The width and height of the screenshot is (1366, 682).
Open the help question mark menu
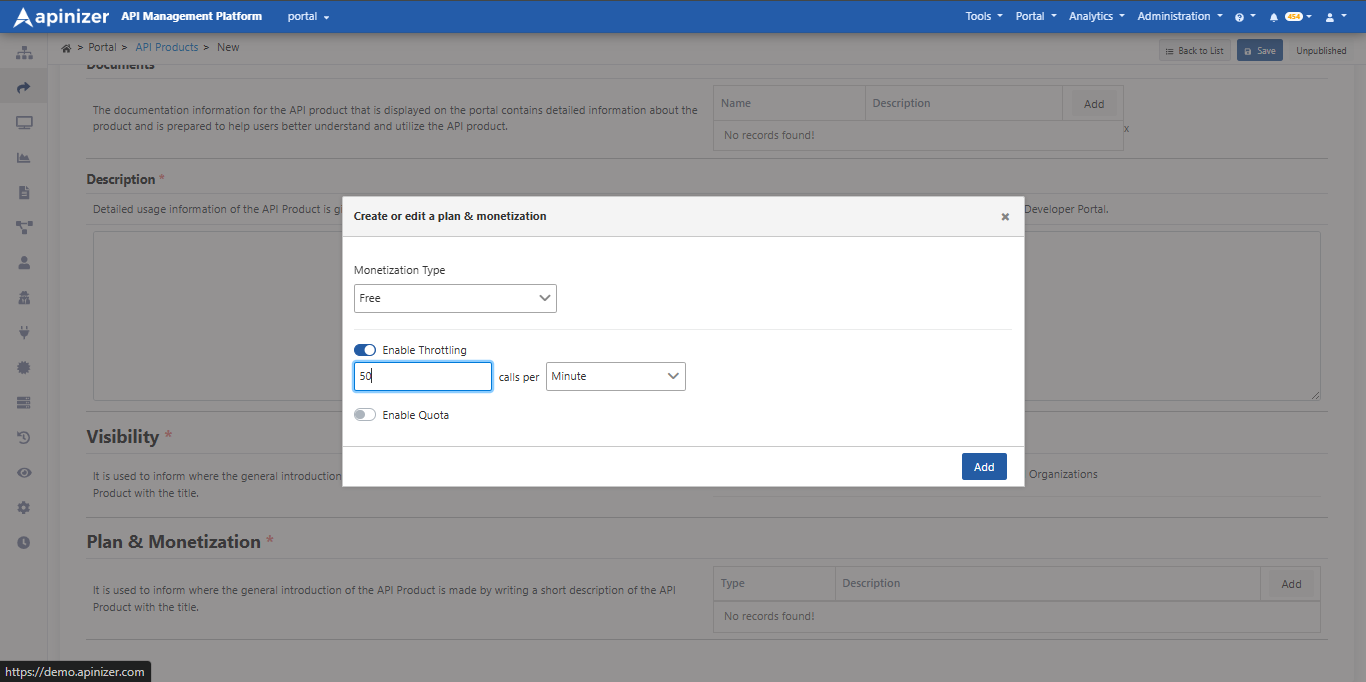[1240, 17]
